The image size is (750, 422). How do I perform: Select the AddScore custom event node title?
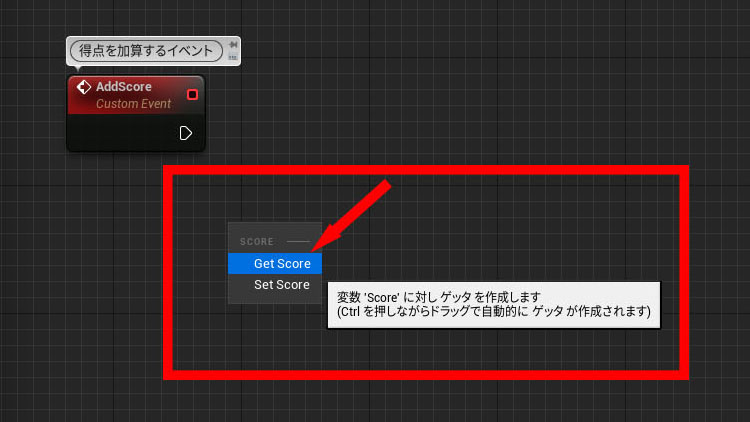click(124, 87)
